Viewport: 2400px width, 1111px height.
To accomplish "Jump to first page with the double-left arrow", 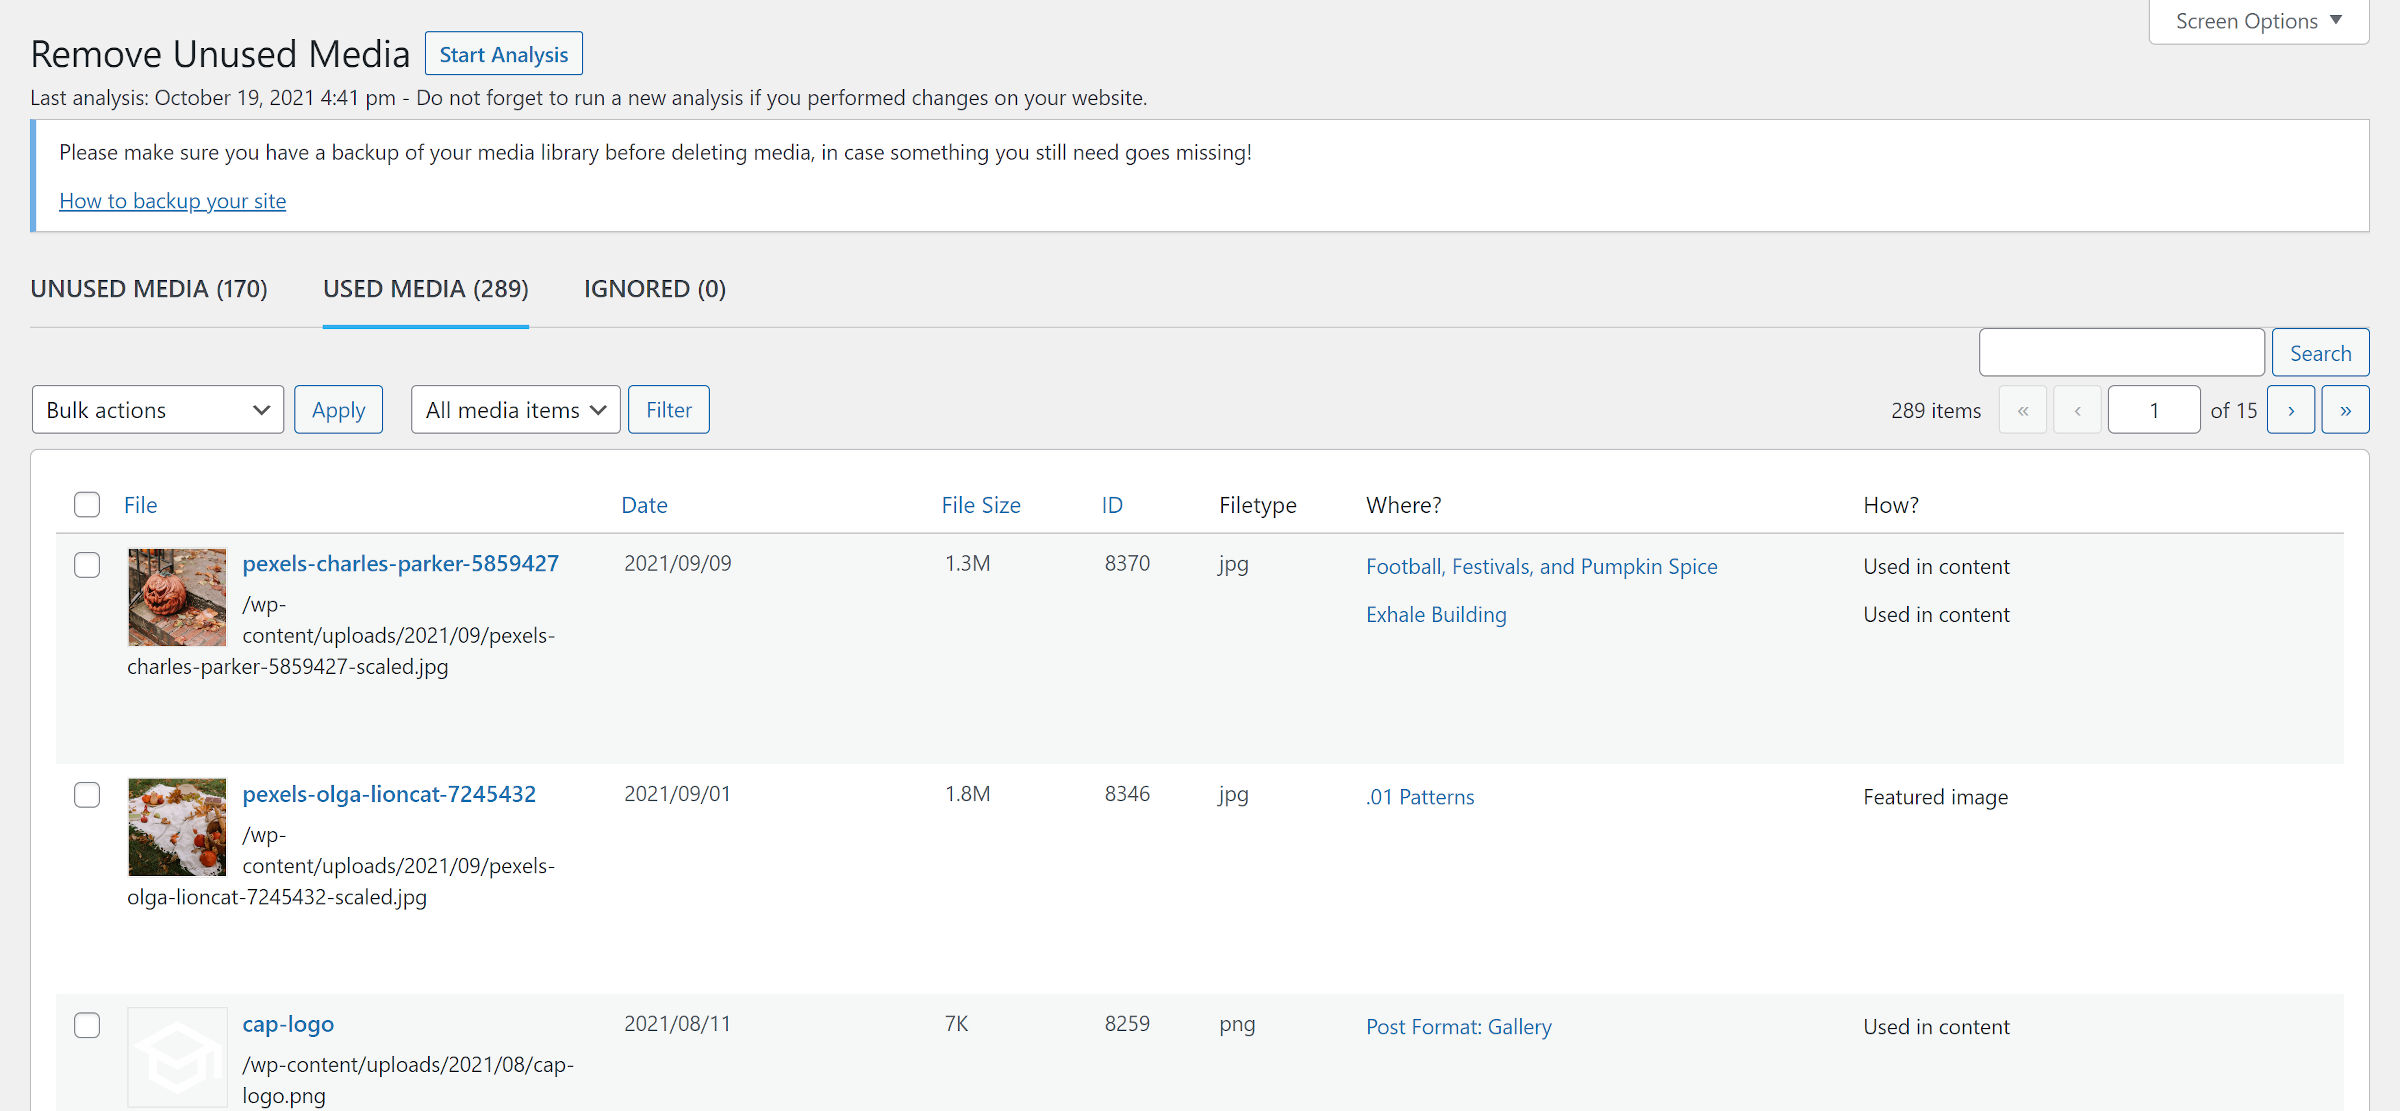I will (x=2023, y=409).
